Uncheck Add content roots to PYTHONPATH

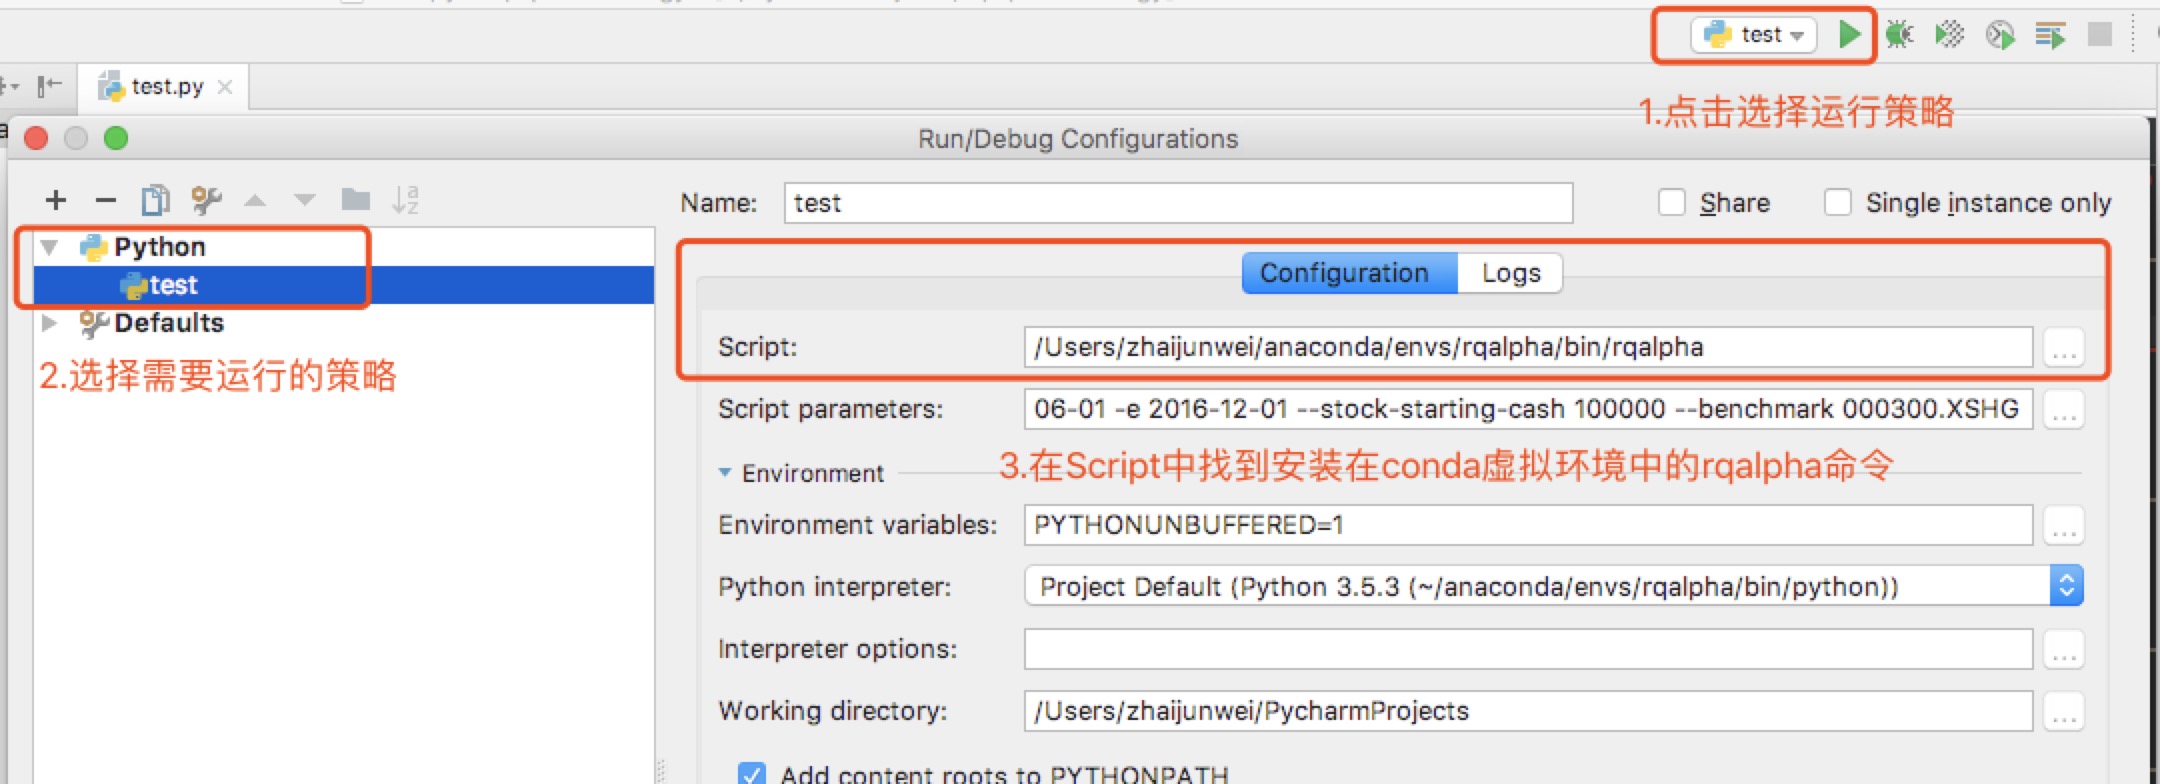pos(752,773)
